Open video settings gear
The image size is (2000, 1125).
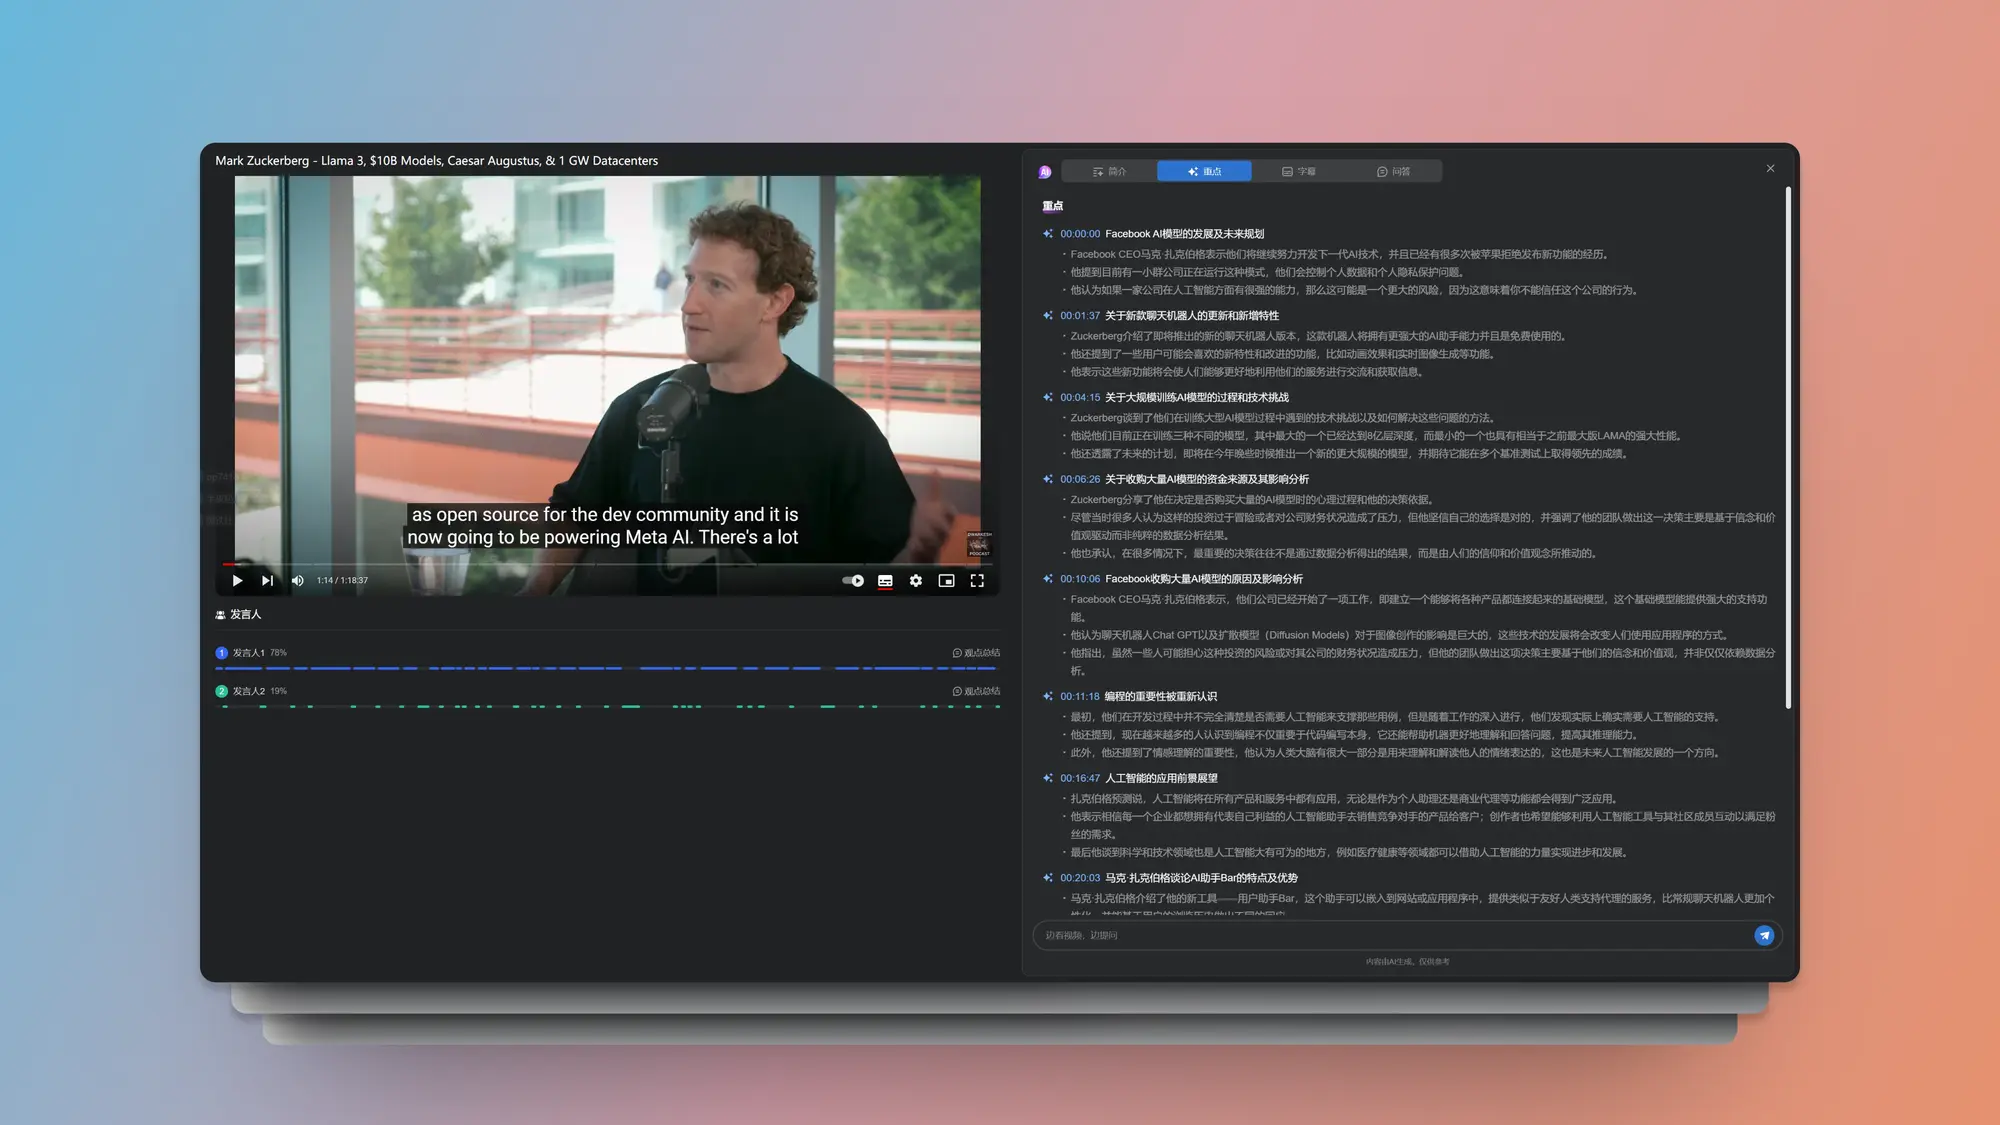(916, 580)
